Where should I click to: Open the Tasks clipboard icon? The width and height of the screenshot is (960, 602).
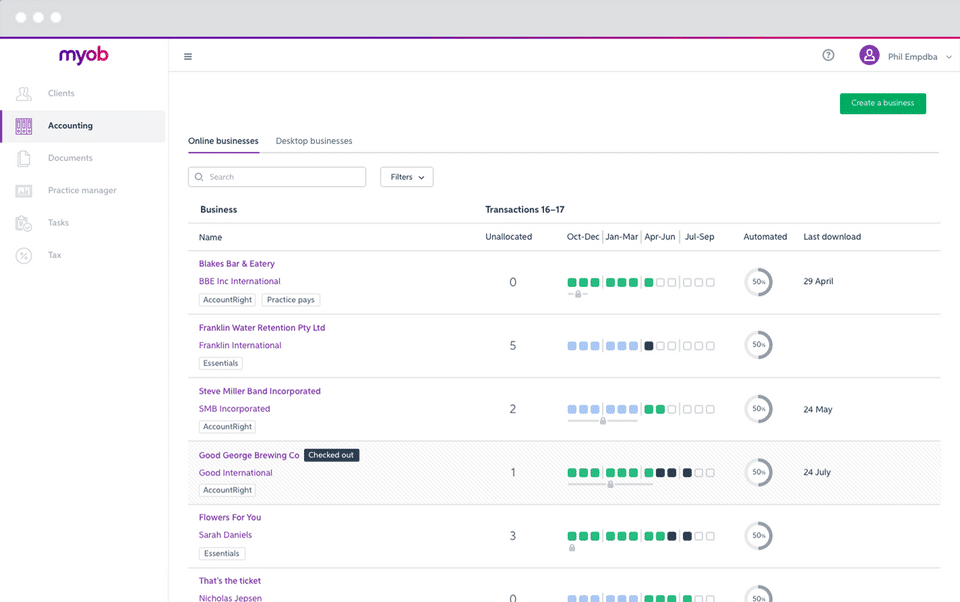coord(24,223)
